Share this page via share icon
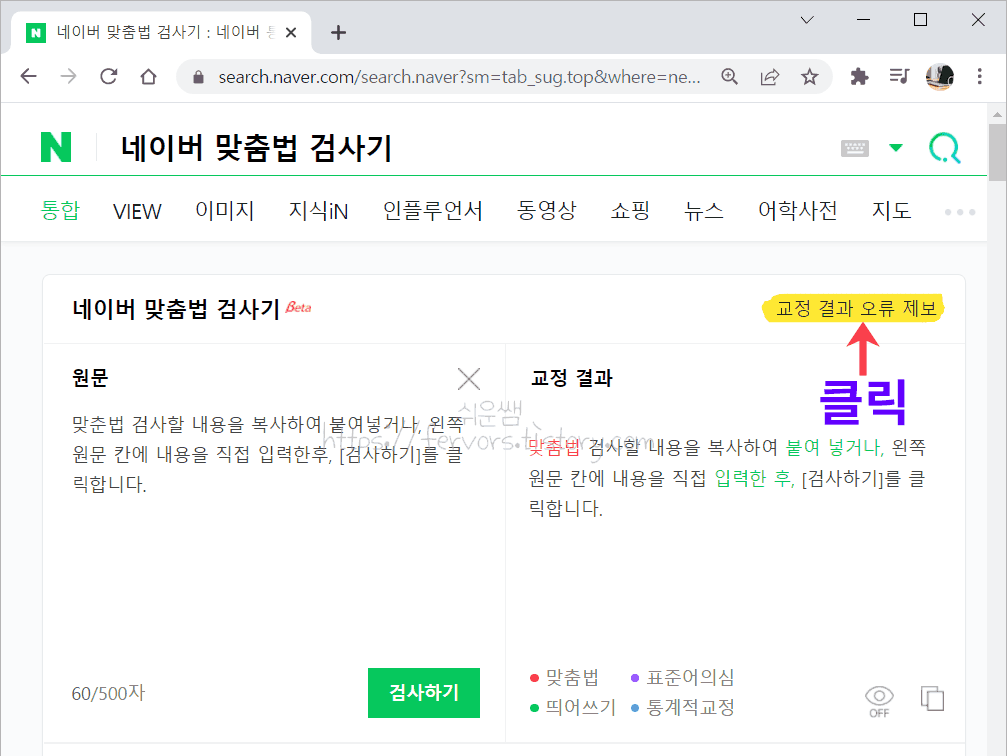This screenshot has height=756, width=1007. pyautogui.click(x=769, y=76)
